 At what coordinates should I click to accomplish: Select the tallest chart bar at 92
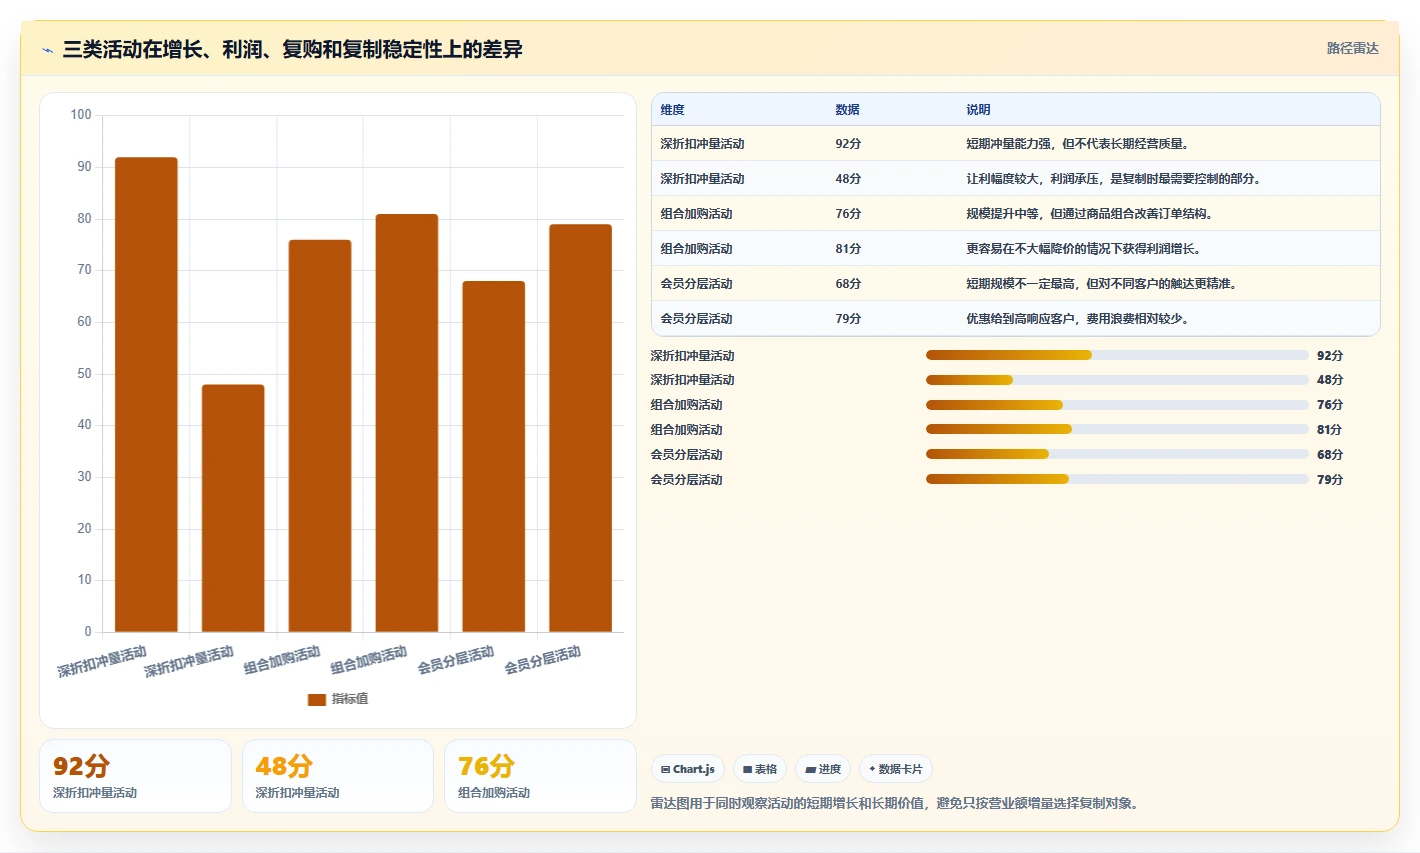(146, 394)
